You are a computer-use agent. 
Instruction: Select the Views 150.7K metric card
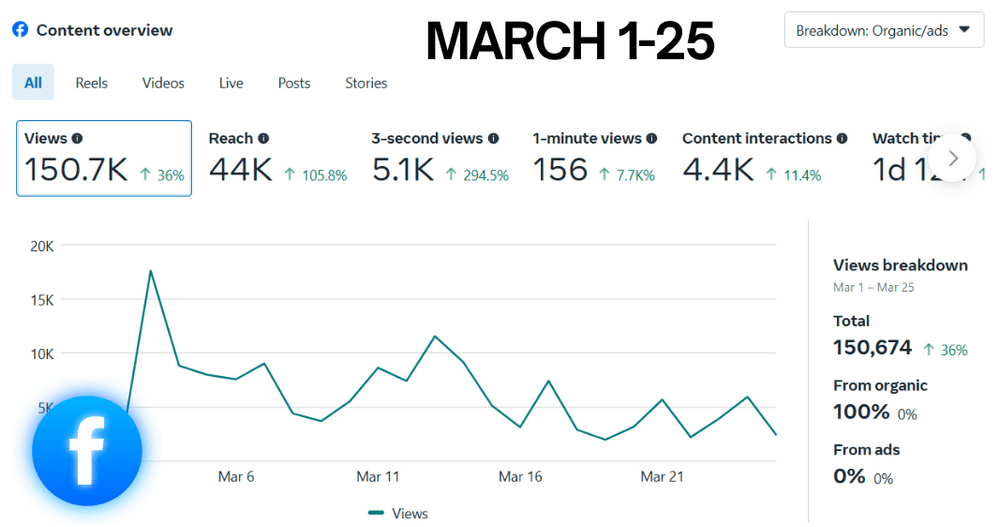[104, 158]
